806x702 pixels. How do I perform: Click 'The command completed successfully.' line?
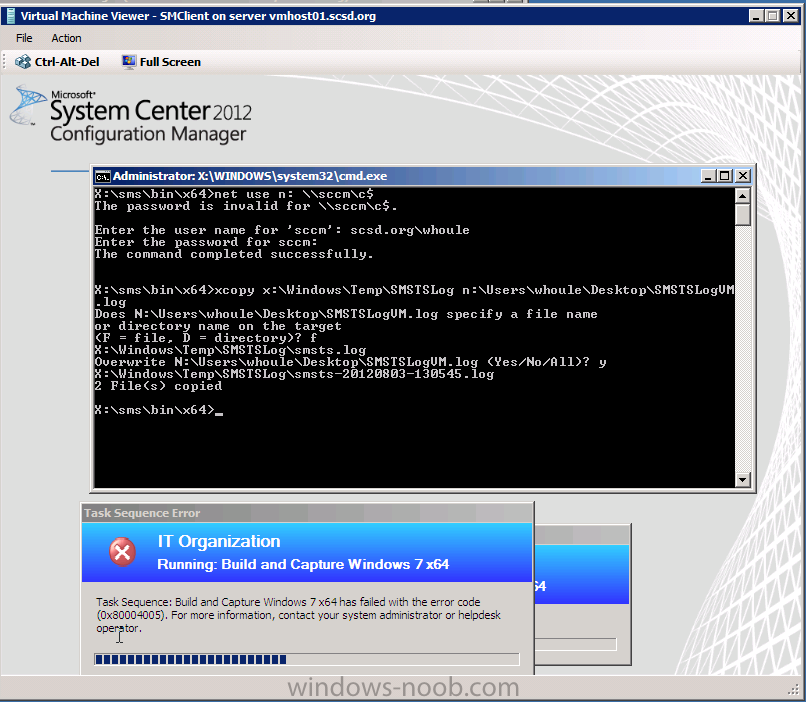click(x=234, y=254)
